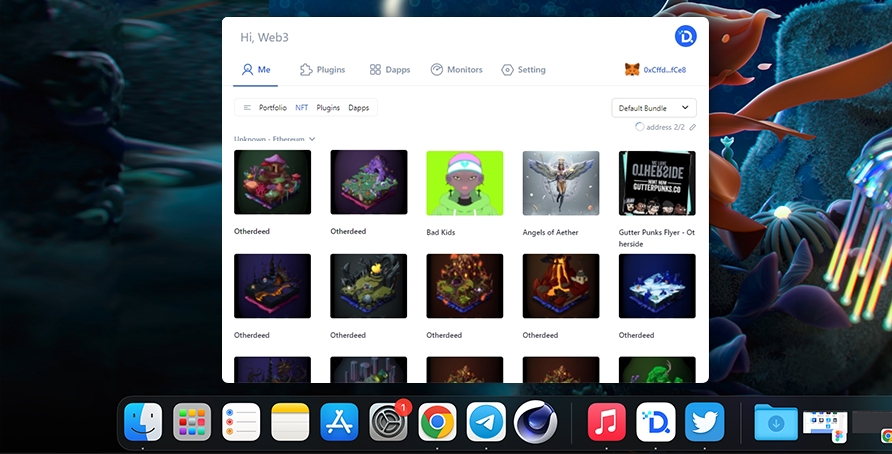The image size is (892, 454).
Task: Open the Bad Kids NFT image
Action: coord(465,183)
